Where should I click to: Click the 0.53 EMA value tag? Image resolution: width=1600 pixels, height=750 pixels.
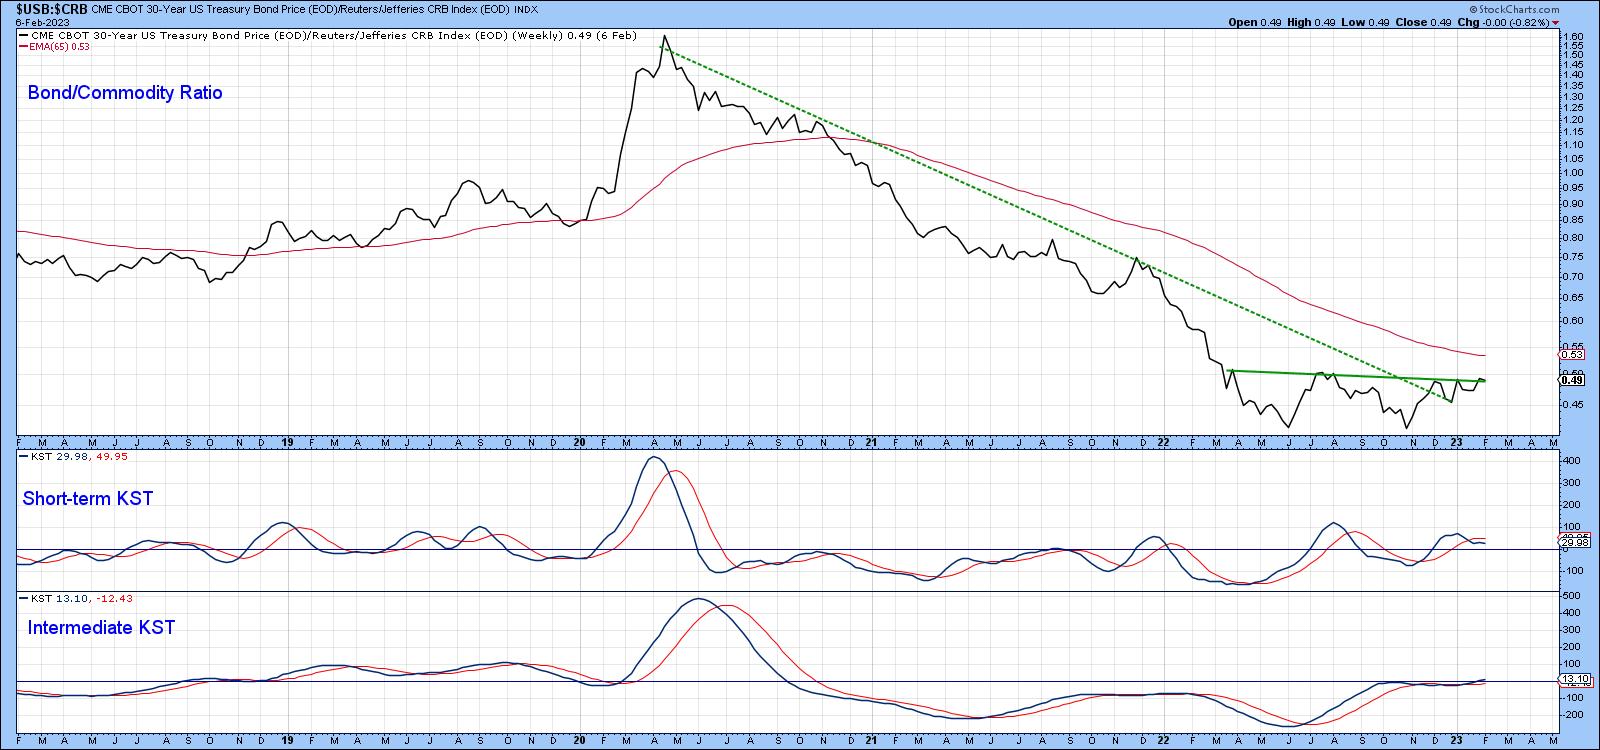1571,354
